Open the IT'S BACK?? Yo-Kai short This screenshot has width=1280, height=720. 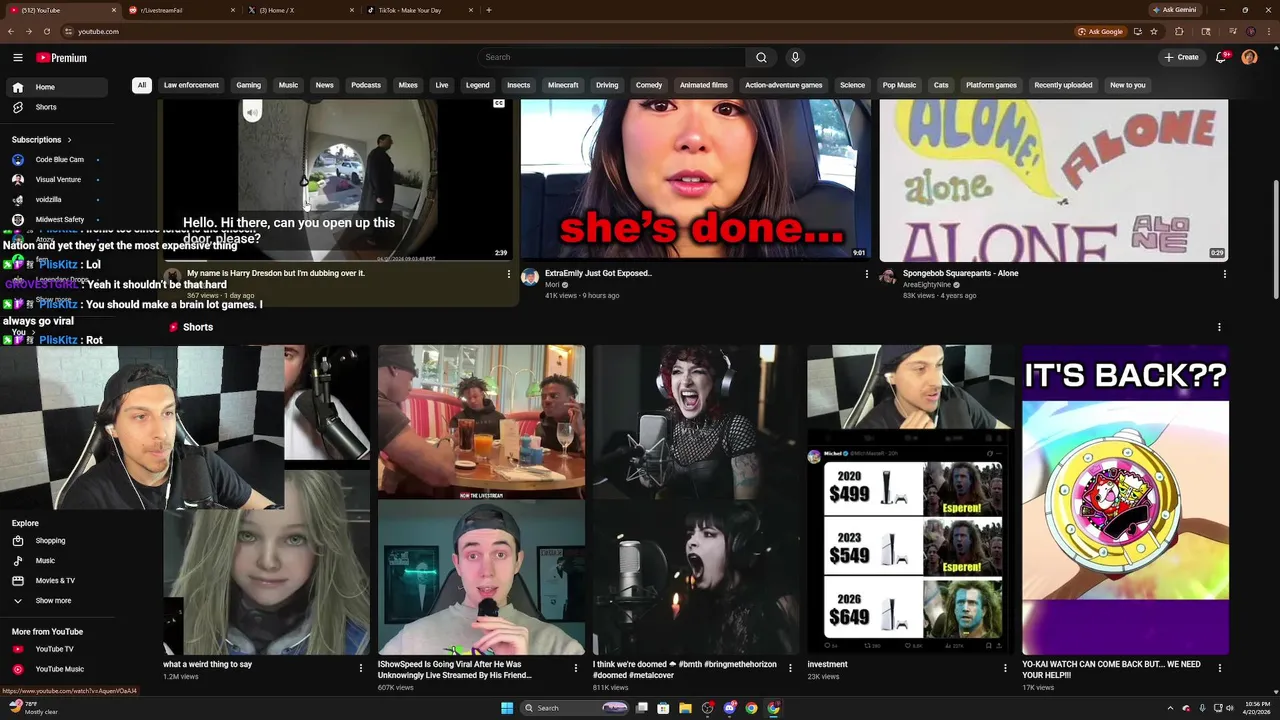click(x=1125, y=500)
